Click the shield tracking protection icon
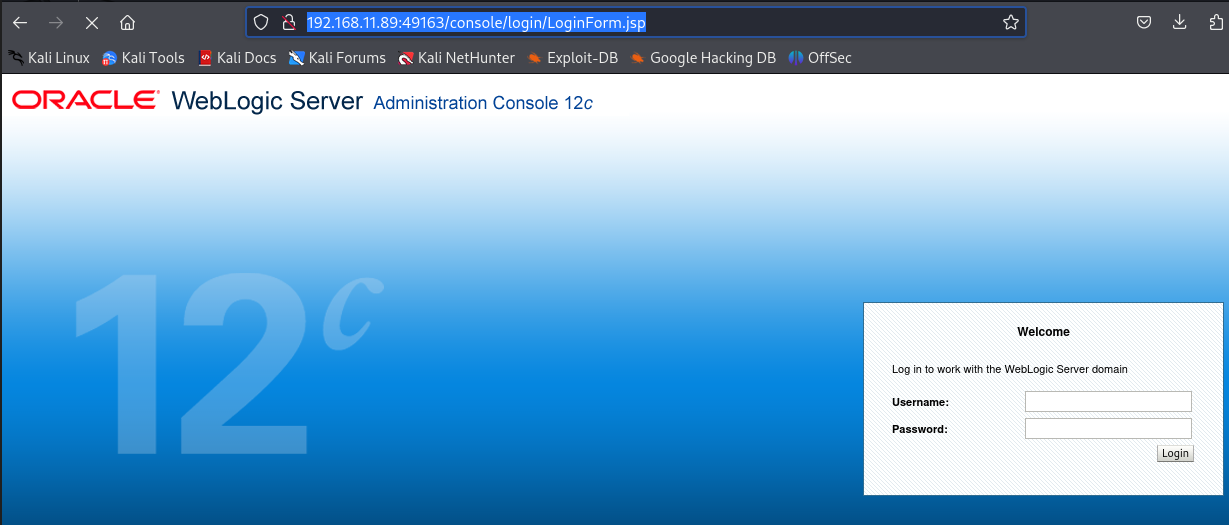The width and height of the screenshot is (1229, 525). pyautogui.click(x=261, y=22)
